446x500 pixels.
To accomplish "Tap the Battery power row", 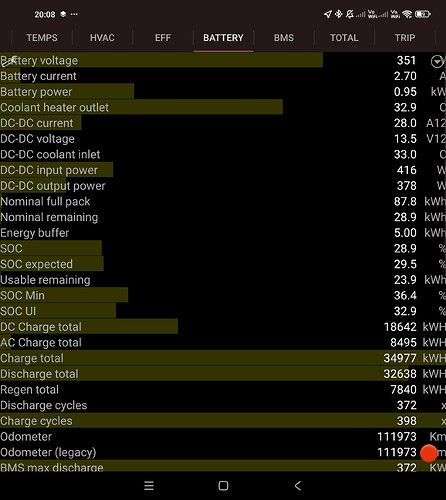I will tap(223, 92).
